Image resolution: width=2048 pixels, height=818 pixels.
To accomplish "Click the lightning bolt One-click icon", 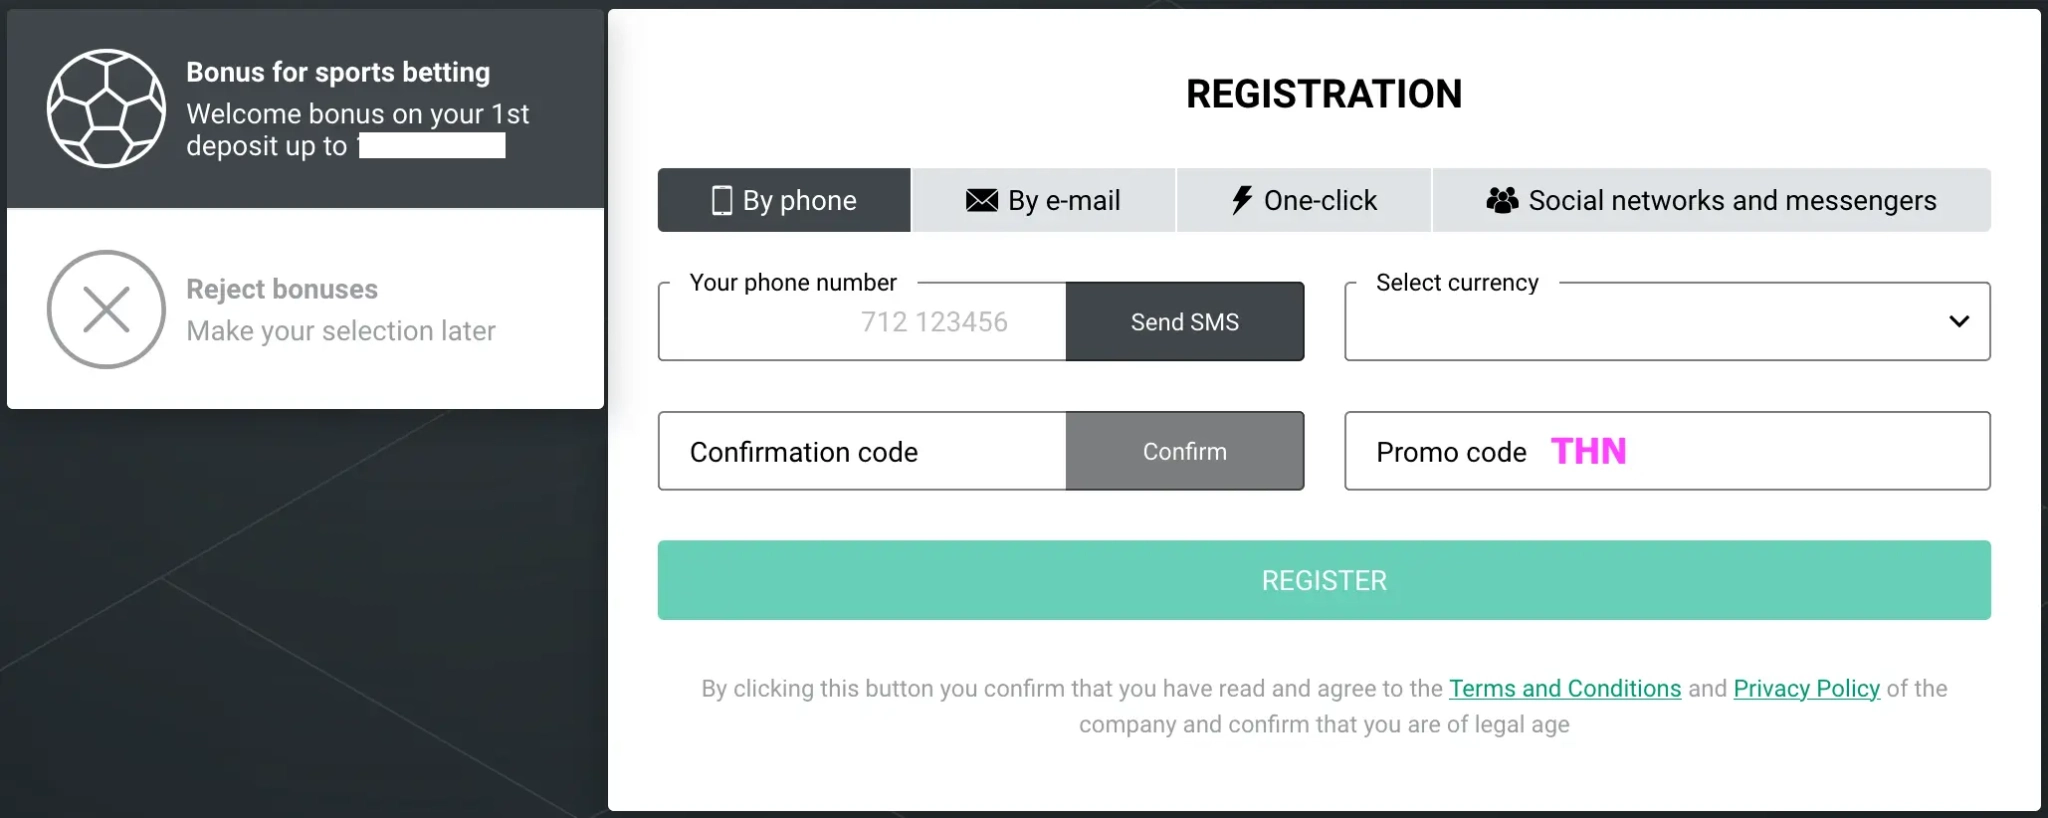I will coord(1241,200).
